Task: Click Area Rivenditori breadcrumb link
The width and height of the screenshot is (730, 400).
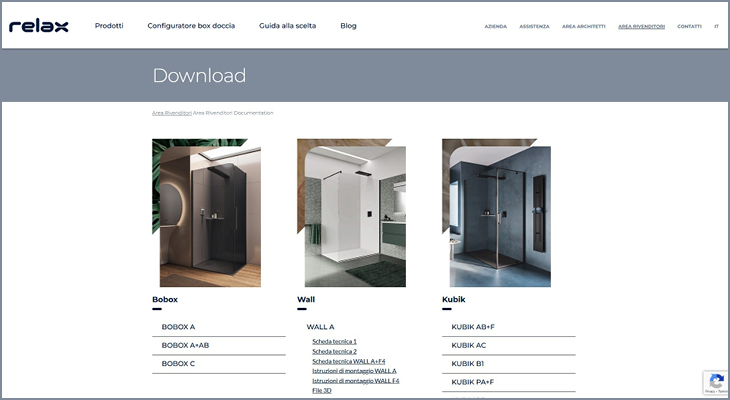Action: 171,113
